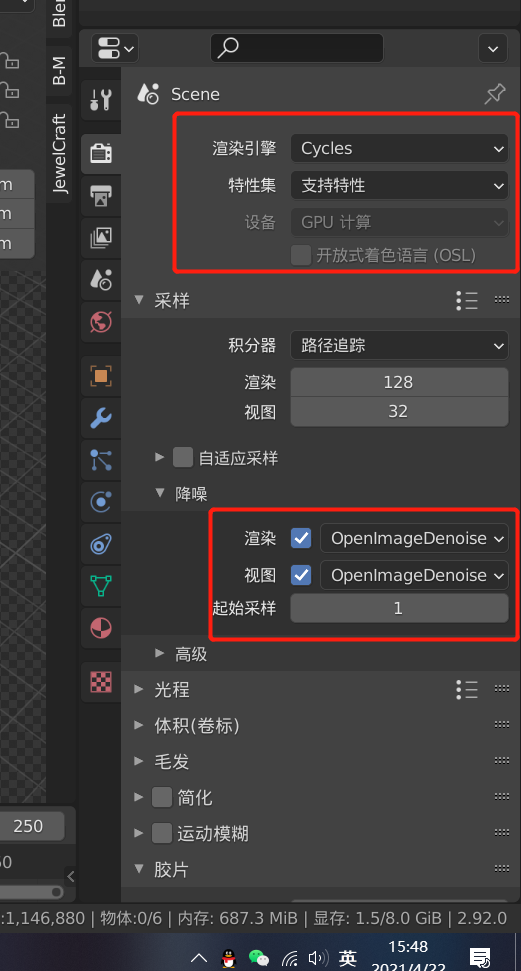The width and height of the screenshot is (521, 971).
Task: Open the Modifier properties wrench icon
Action: coord(100,418)
